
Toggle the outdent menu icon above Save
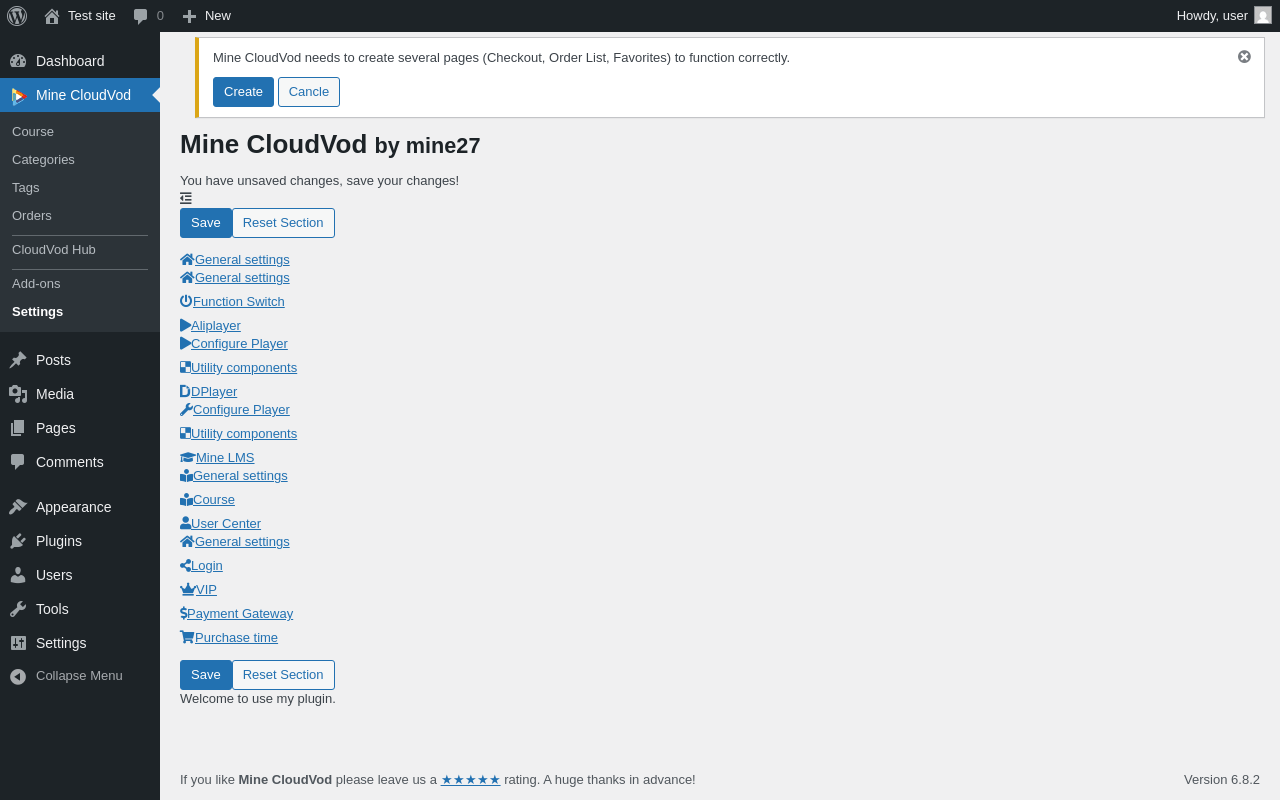tap(186, 198)
